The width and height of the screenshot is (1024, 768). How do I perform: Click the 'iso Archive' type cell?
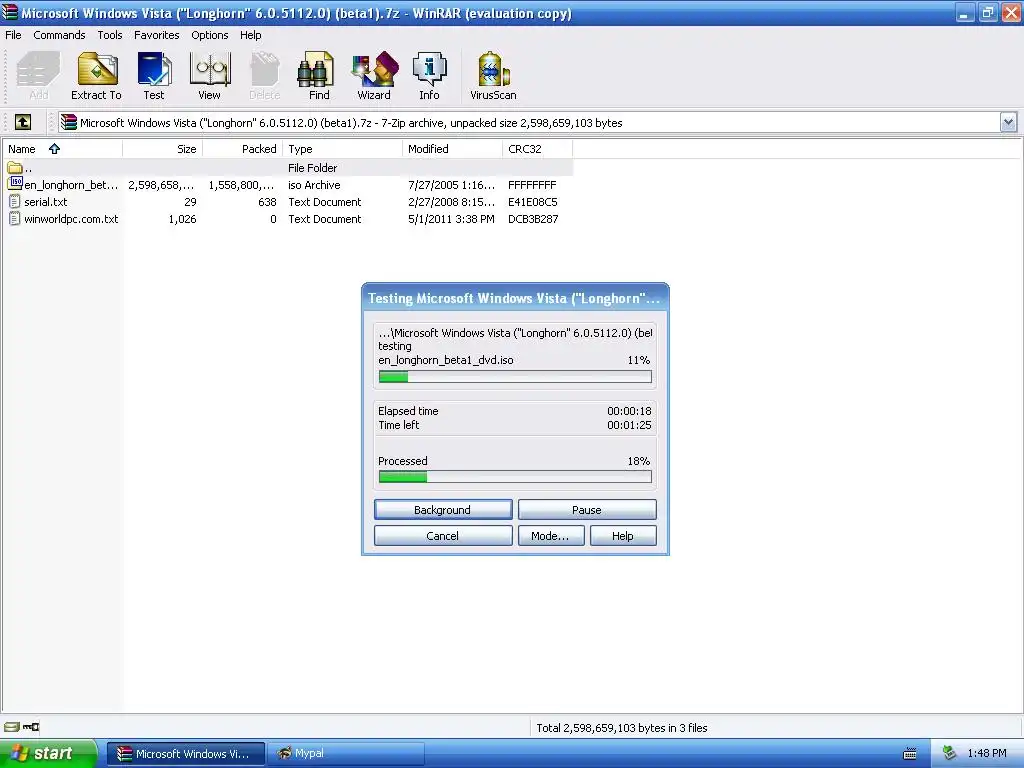point(314,185)
